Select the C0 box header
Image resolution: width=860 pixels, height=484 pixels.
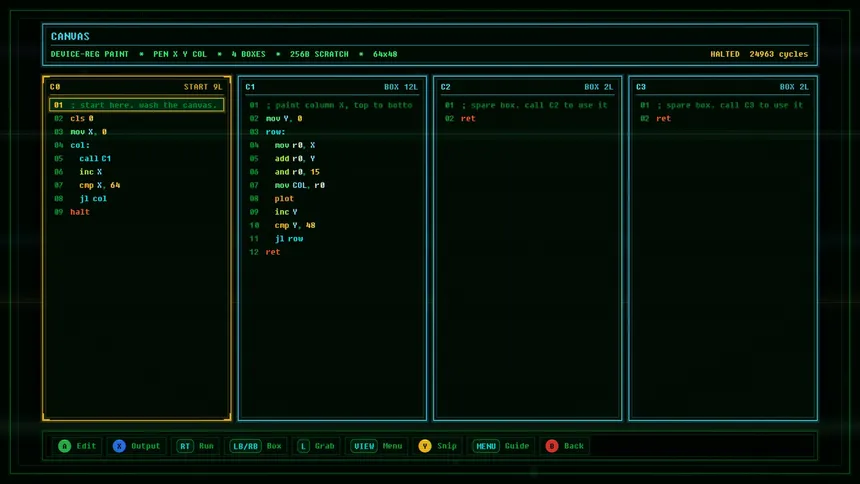pyautogui.click(x=137, y=87)
